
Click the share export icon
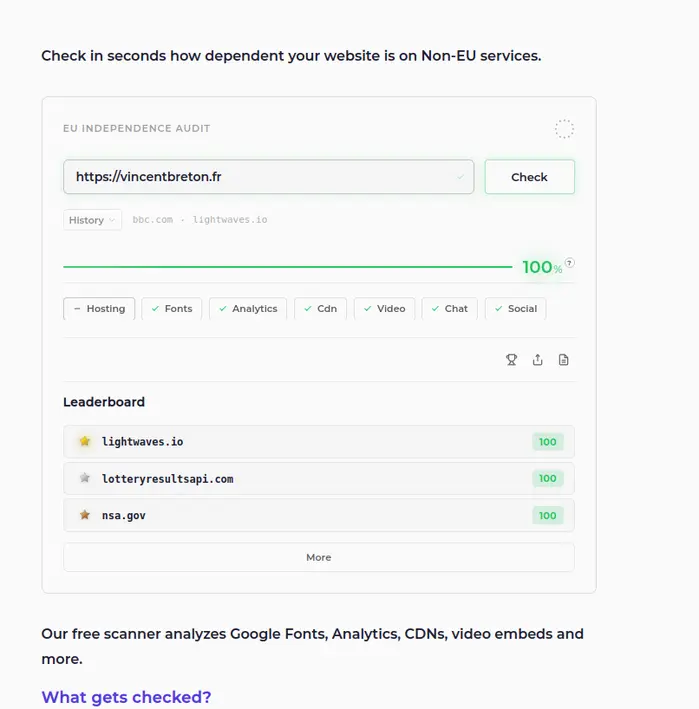pyautogui.click(x=538, y=360)
